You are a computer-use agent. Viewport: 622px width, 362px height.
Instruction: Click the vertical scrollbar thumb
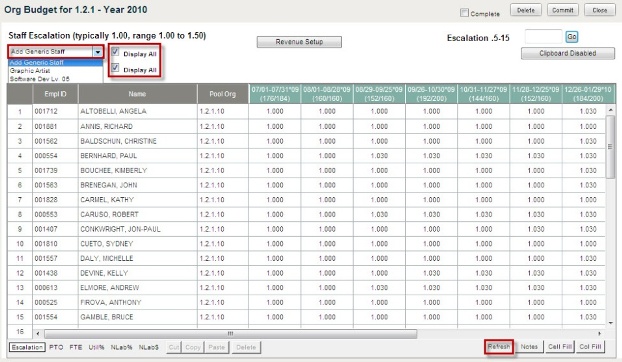(610, 147)
